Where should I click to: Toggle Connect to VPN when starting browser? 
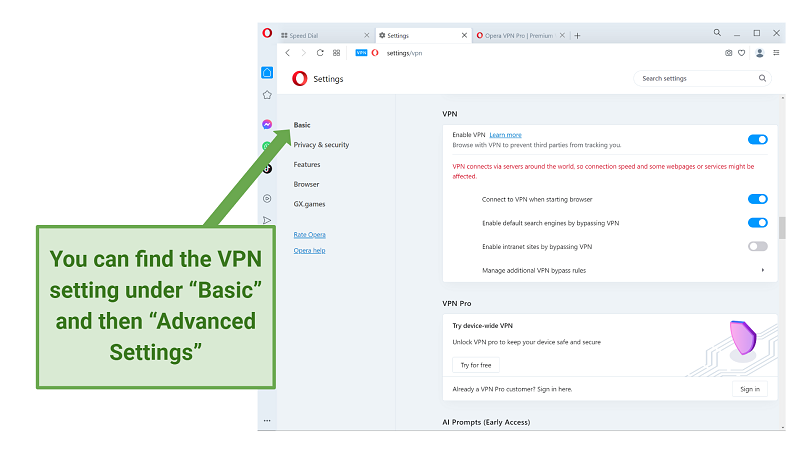[x=758, y=199]
